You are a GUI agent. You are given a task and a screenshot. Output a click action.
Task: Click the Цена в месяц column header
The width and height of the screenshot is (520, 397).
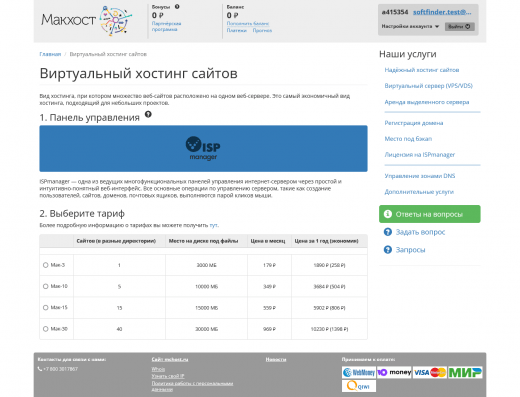pos(268,241)
